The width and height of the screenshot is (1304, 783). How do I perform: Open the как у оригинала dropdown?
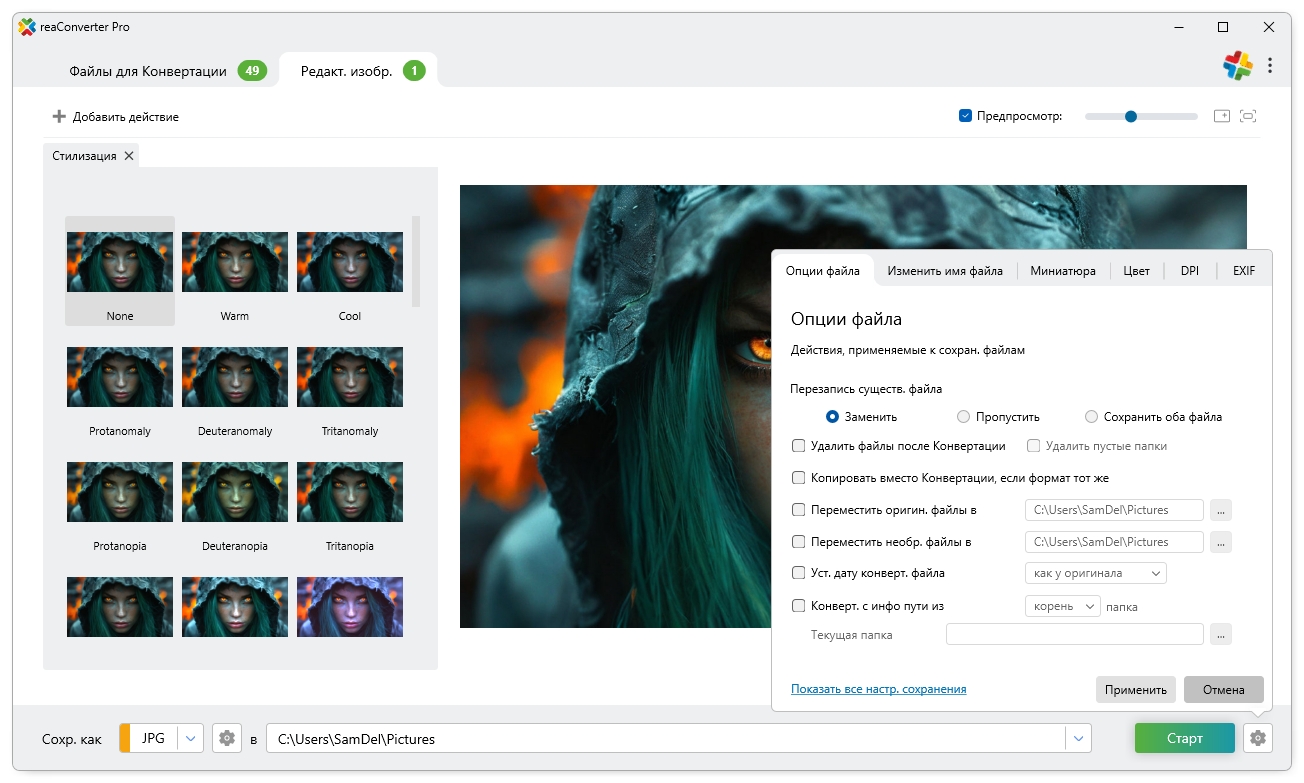pos(1095,574)
